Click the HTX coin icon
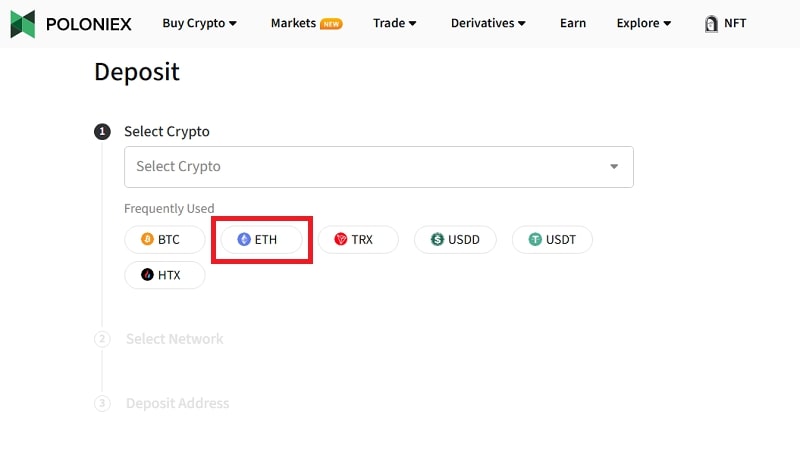This screenshot has height=452, width=800. click(x=147, y=275)
